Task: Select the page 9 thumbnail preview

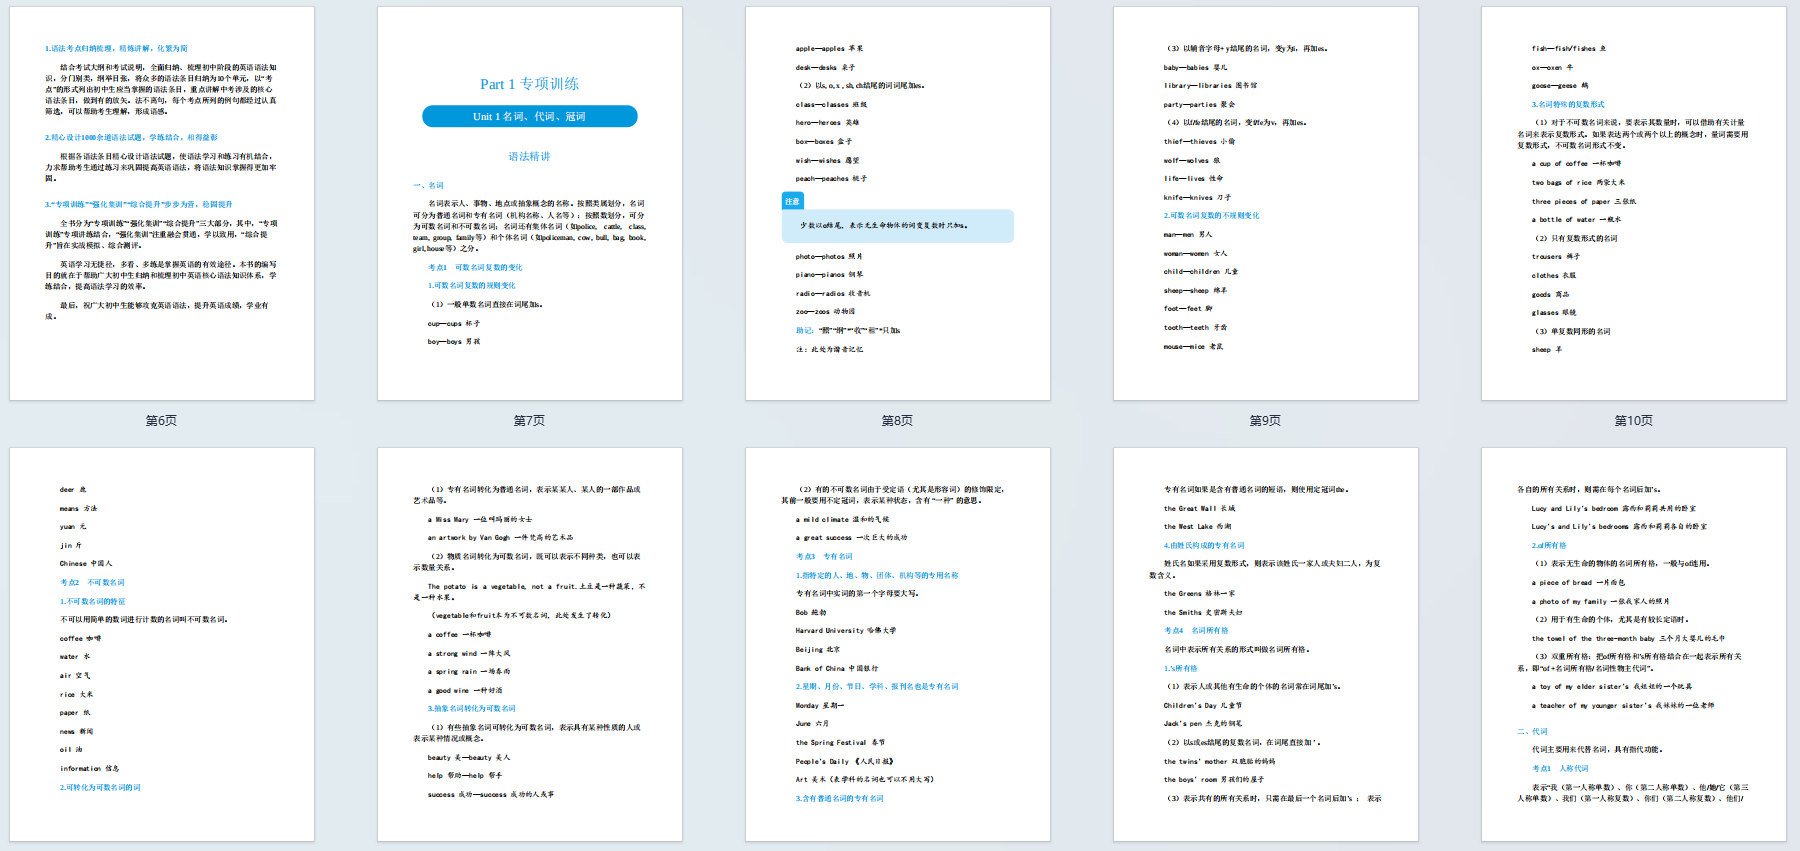Action: point(1266,204)
